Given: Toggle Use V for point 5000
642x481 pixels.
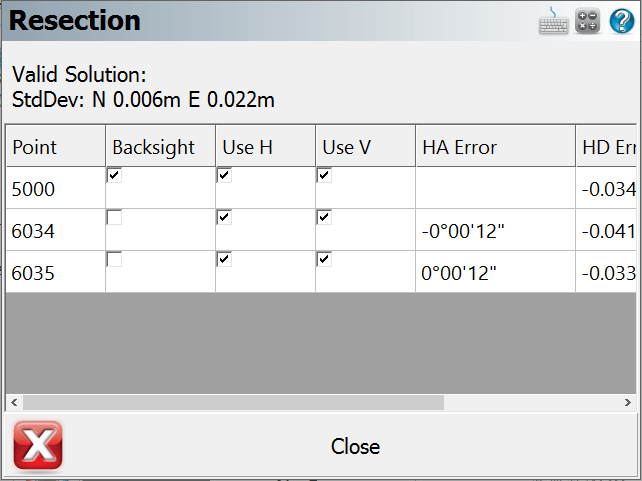Looking at the screenshot, I should tap(324, 175).
